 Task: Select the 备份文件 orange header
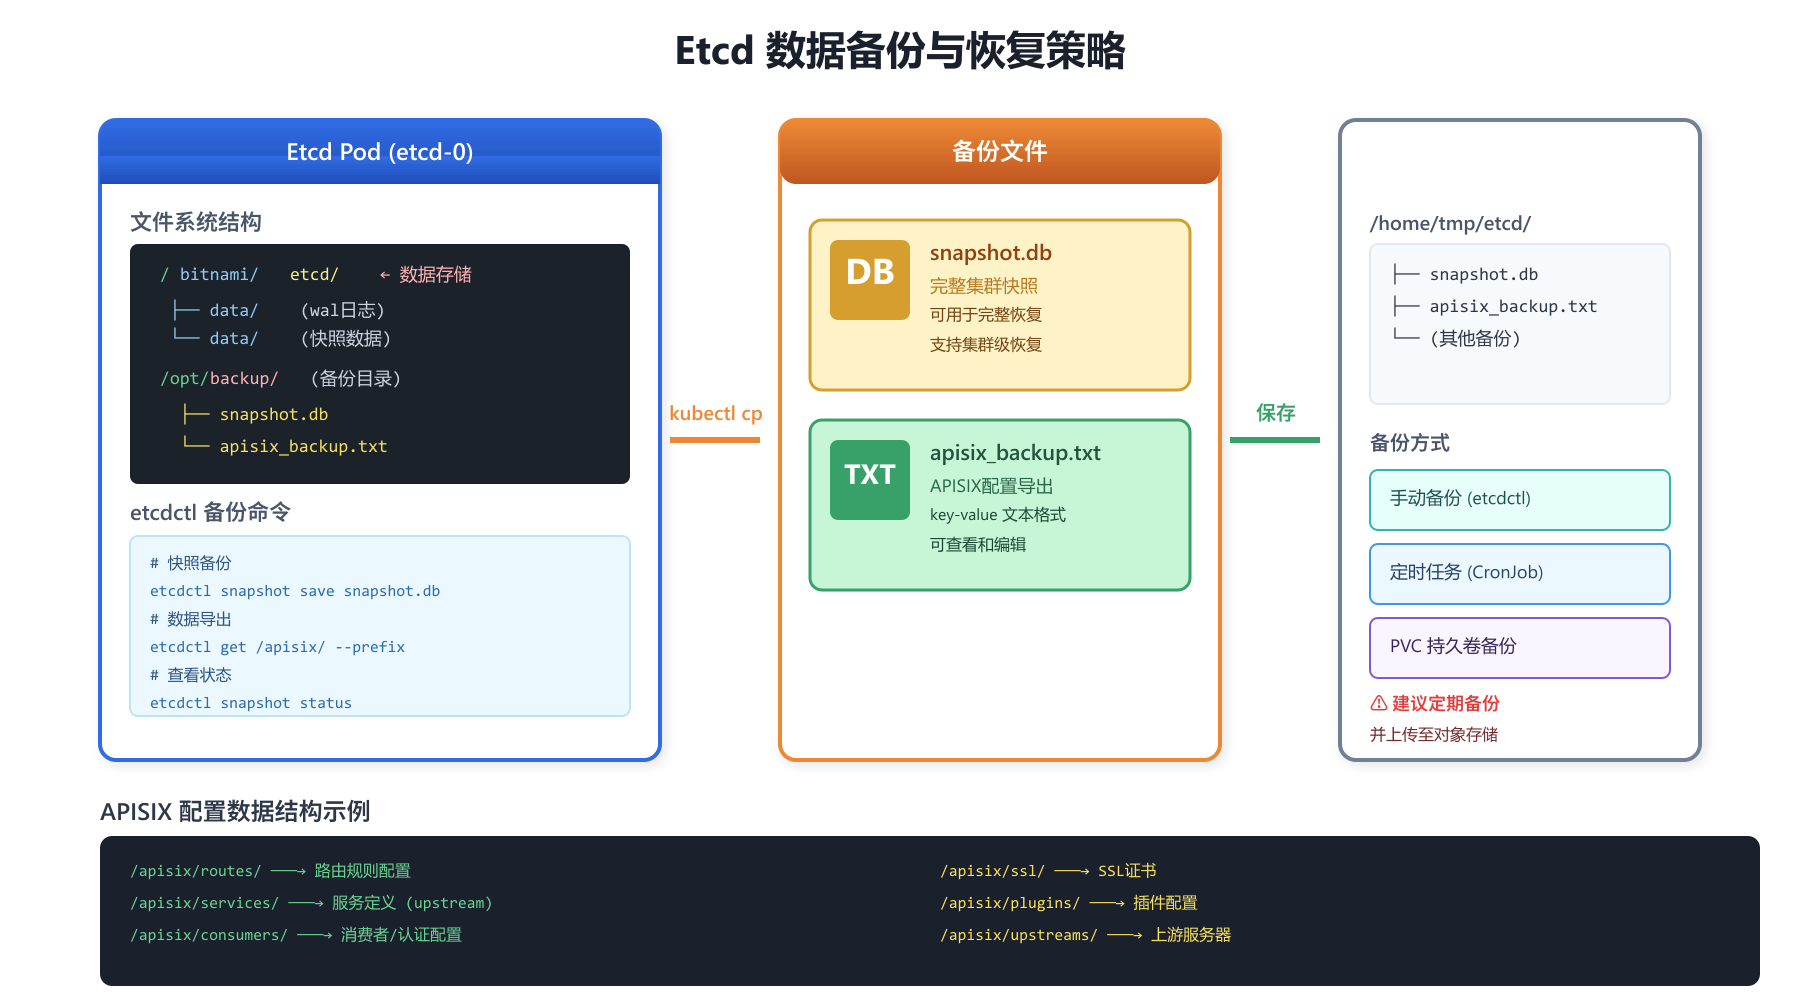pos(1000,152)
